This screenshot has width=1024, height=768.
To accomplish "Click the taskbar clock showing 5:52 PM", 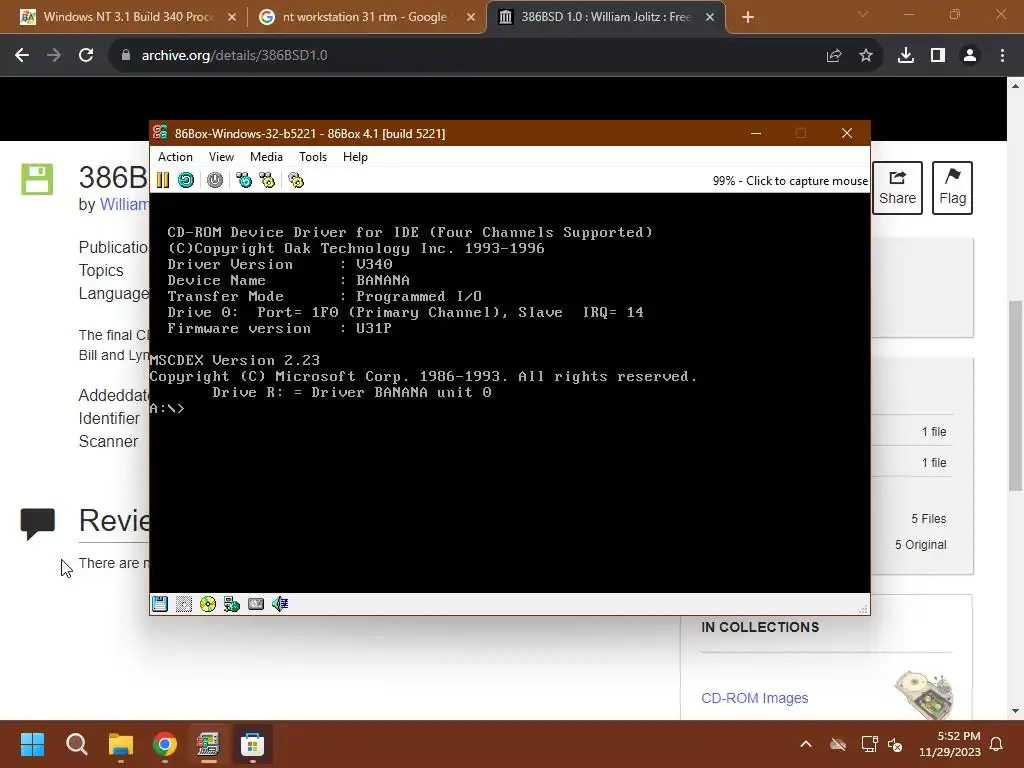I will pyautogui.click(x=950, y=744).
